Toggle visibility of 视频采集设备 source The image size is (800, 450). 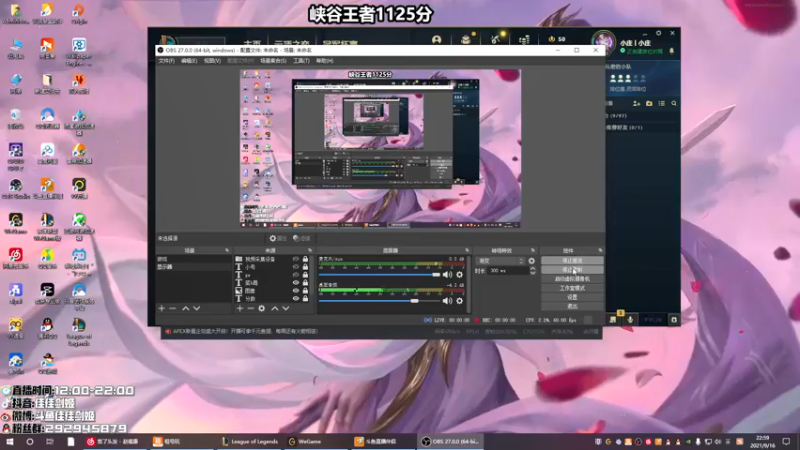point(295,259)
